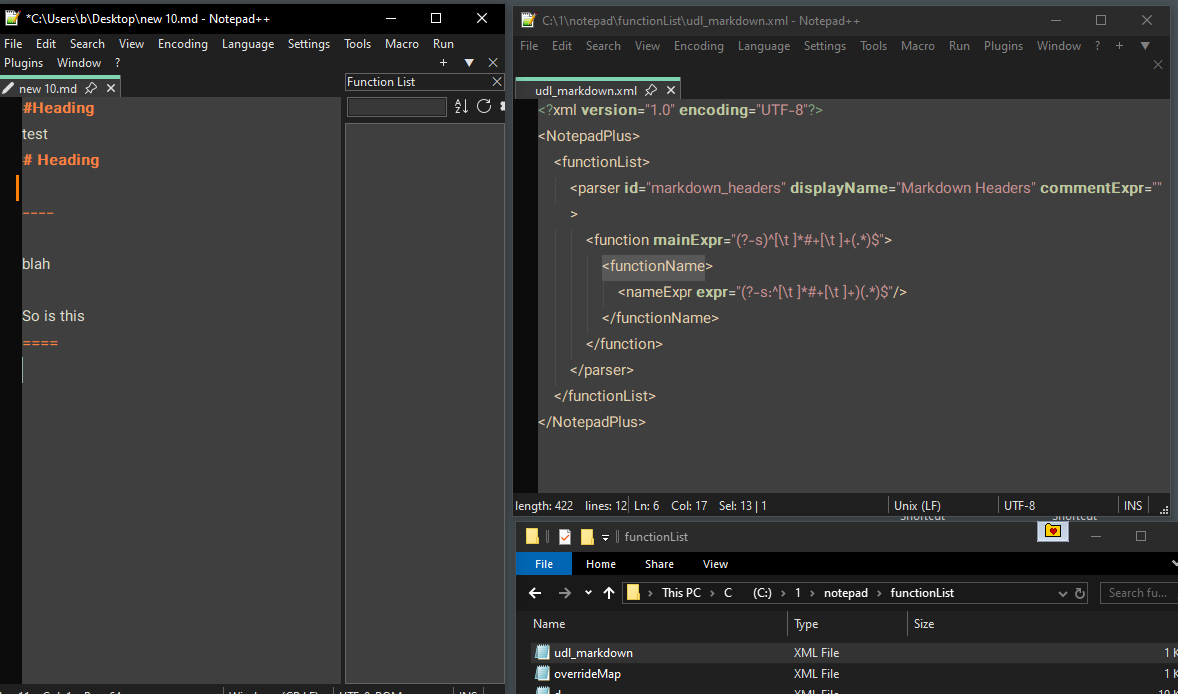This screenshot has width=1178, height=694.
Task: Open Encoding menu in left Notepad++
Action: coord(183,44)
